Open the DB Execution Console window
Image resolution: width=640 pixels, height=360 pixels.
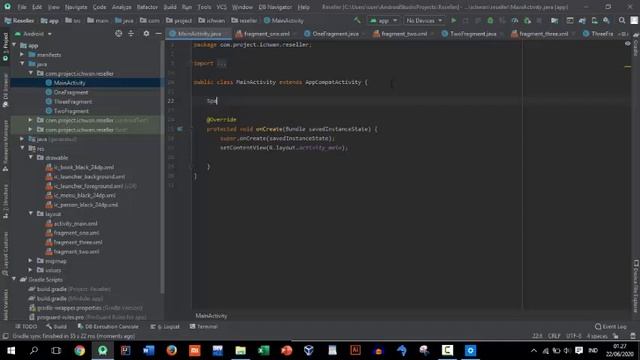108,327
